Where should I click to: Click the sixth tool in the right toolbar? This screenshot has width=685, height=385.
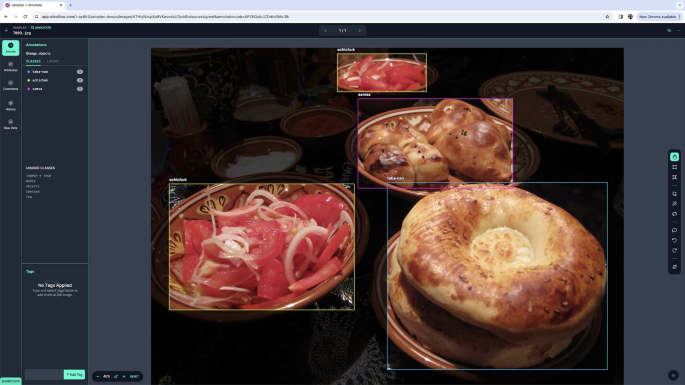pos(675,214)
